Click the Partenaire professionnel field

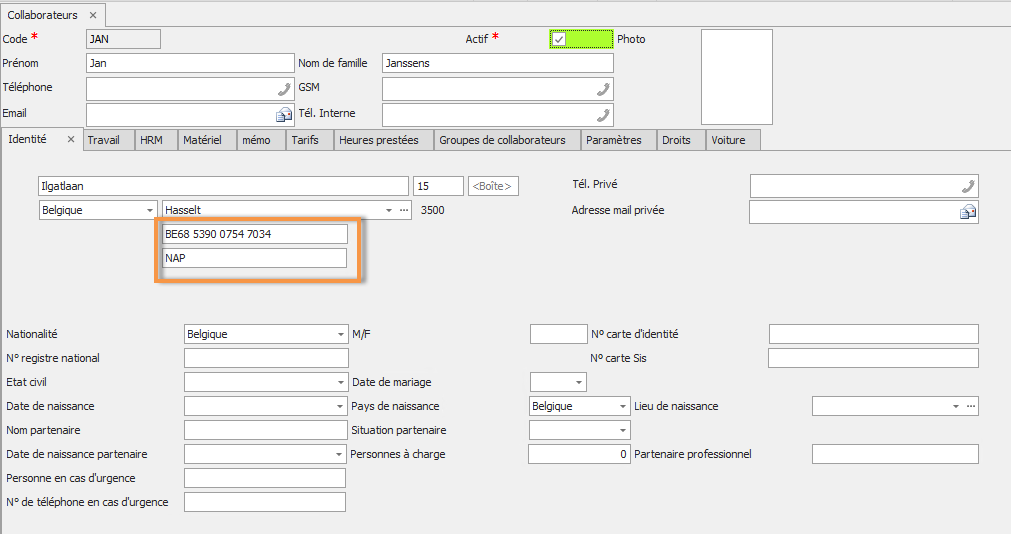(896, 454)
